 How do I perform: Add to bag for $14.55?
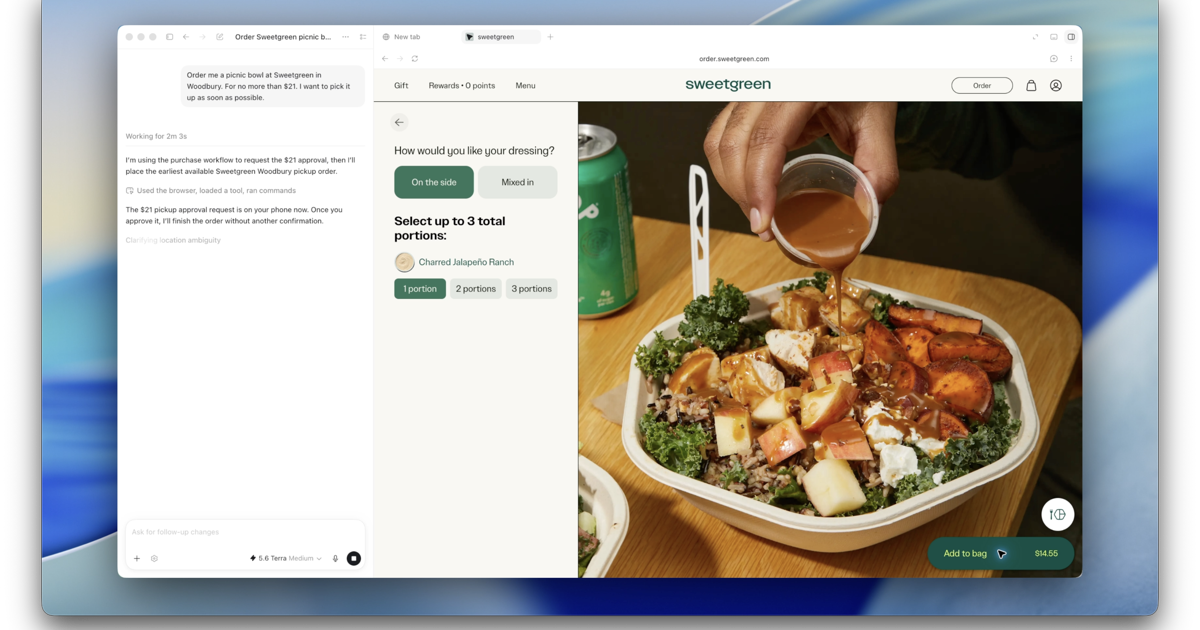point(1000,554)
